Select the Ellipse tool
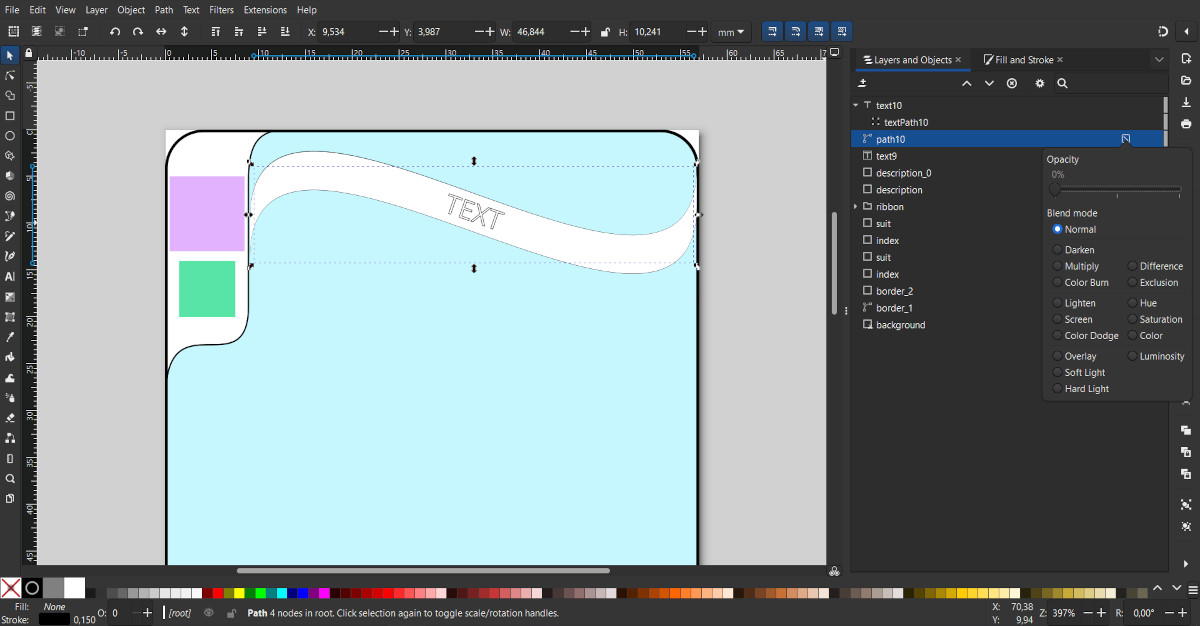 click(10, 135)
